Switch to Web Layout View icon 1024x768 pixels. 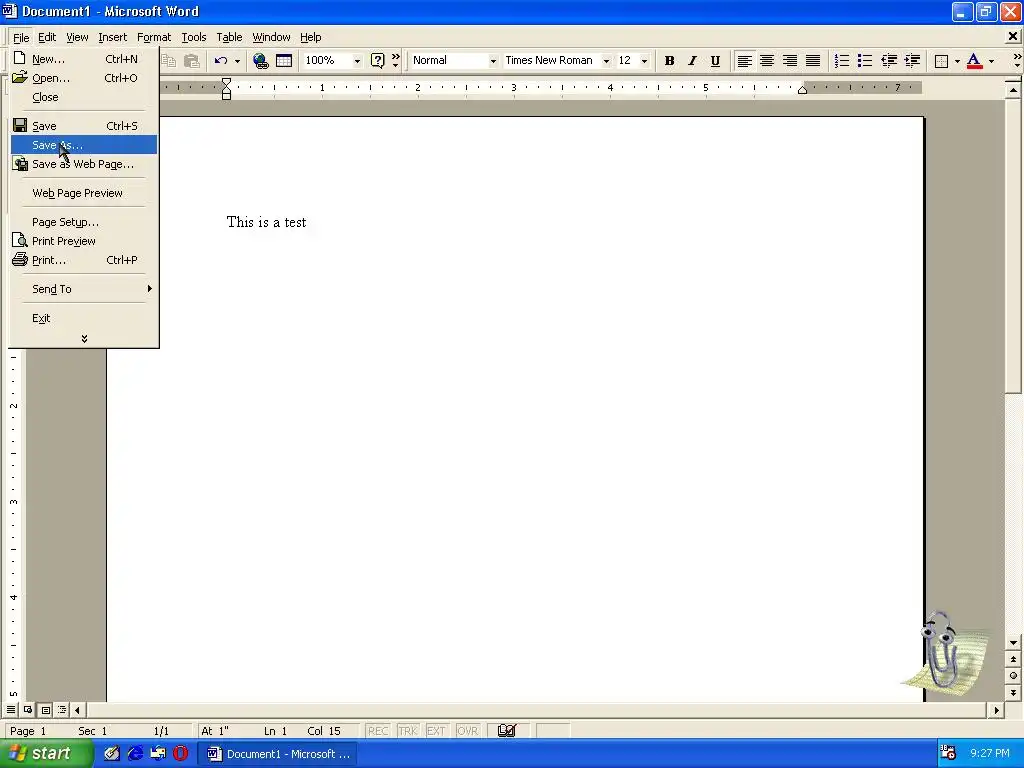click(x=28, y=709)
